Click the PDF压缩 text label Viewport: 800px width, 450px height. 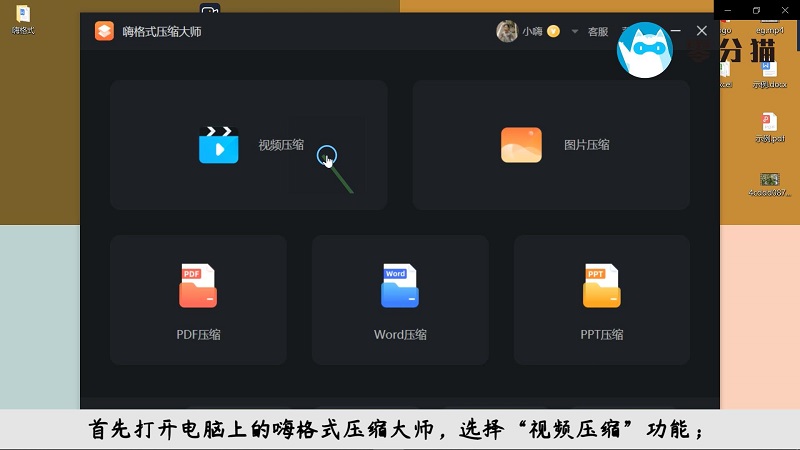click(198, 334)
